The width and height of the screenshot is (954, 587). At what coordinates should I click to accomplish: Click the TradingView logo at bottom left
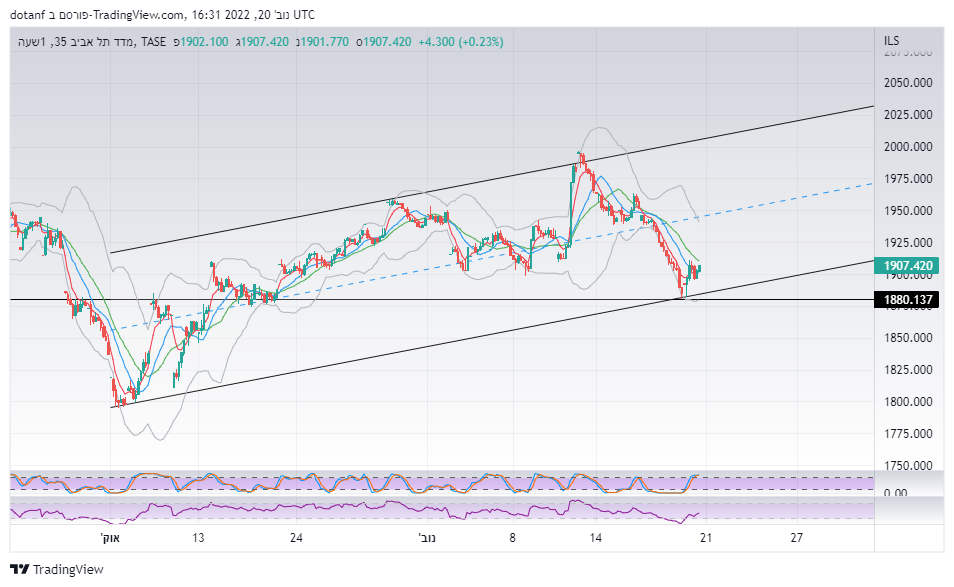[x=57, y=569]
